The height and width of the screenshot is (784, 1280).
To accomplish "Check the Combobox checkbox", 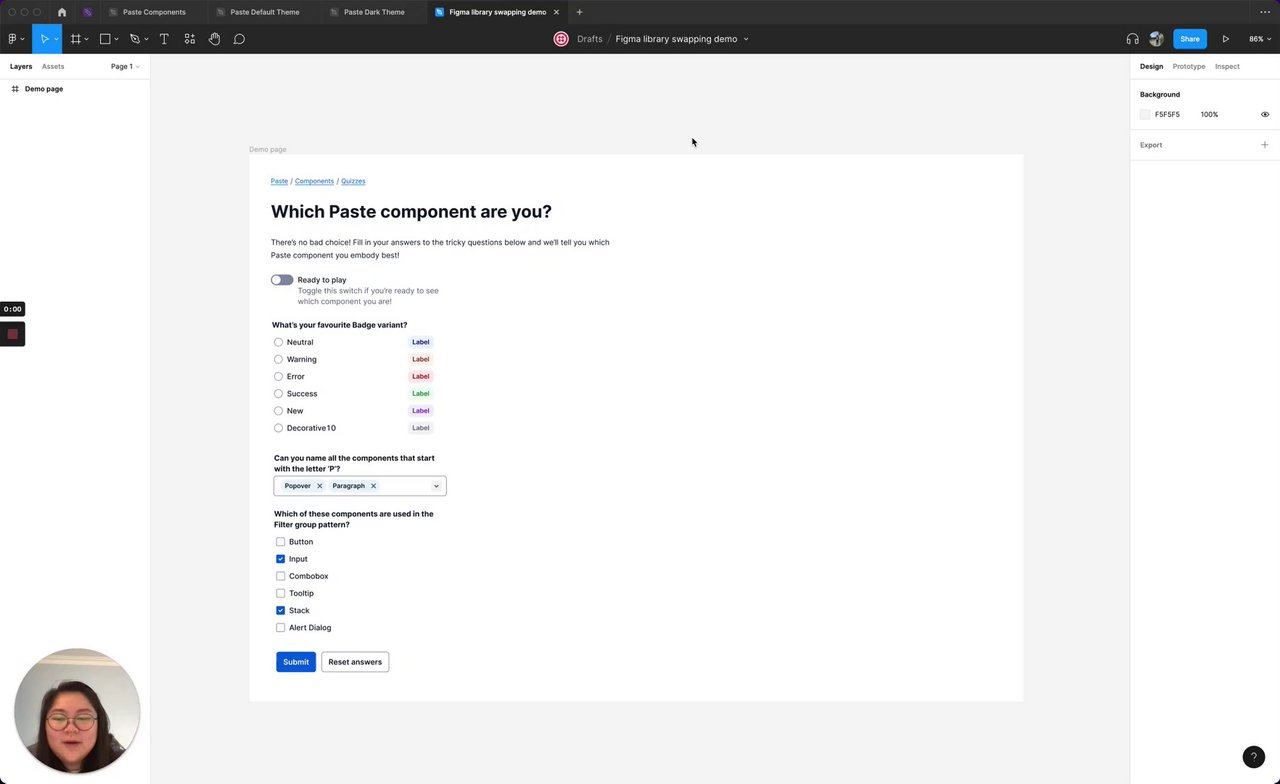I will 280,576.
